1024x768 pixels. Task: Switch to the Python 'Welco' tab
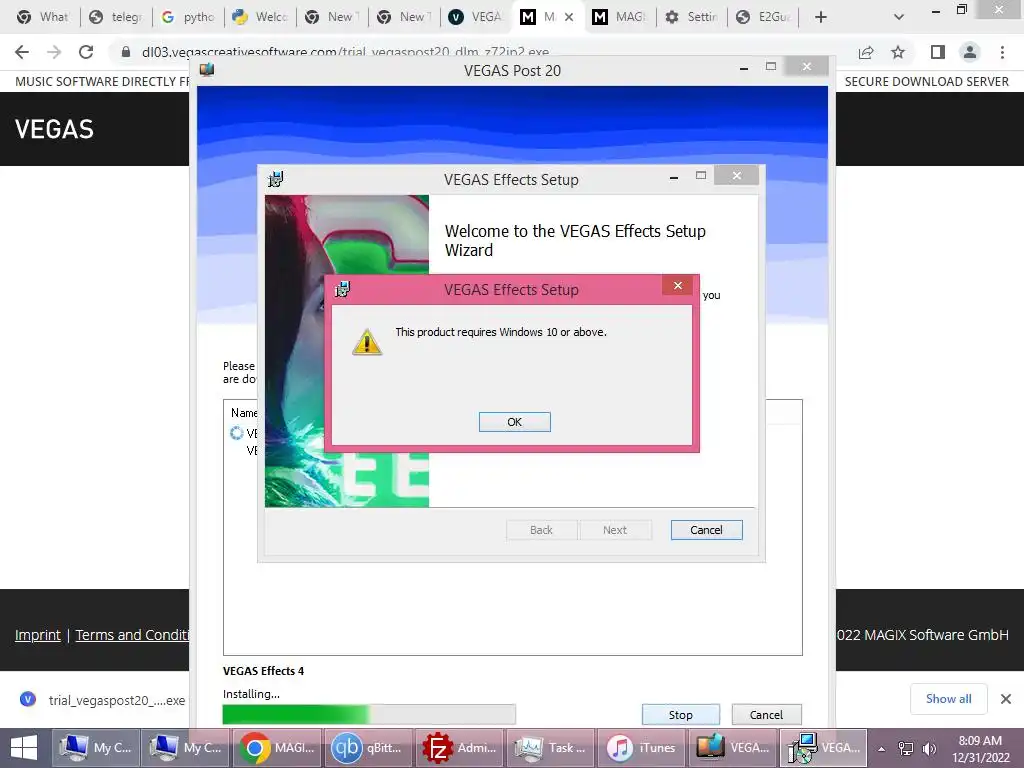260,17
